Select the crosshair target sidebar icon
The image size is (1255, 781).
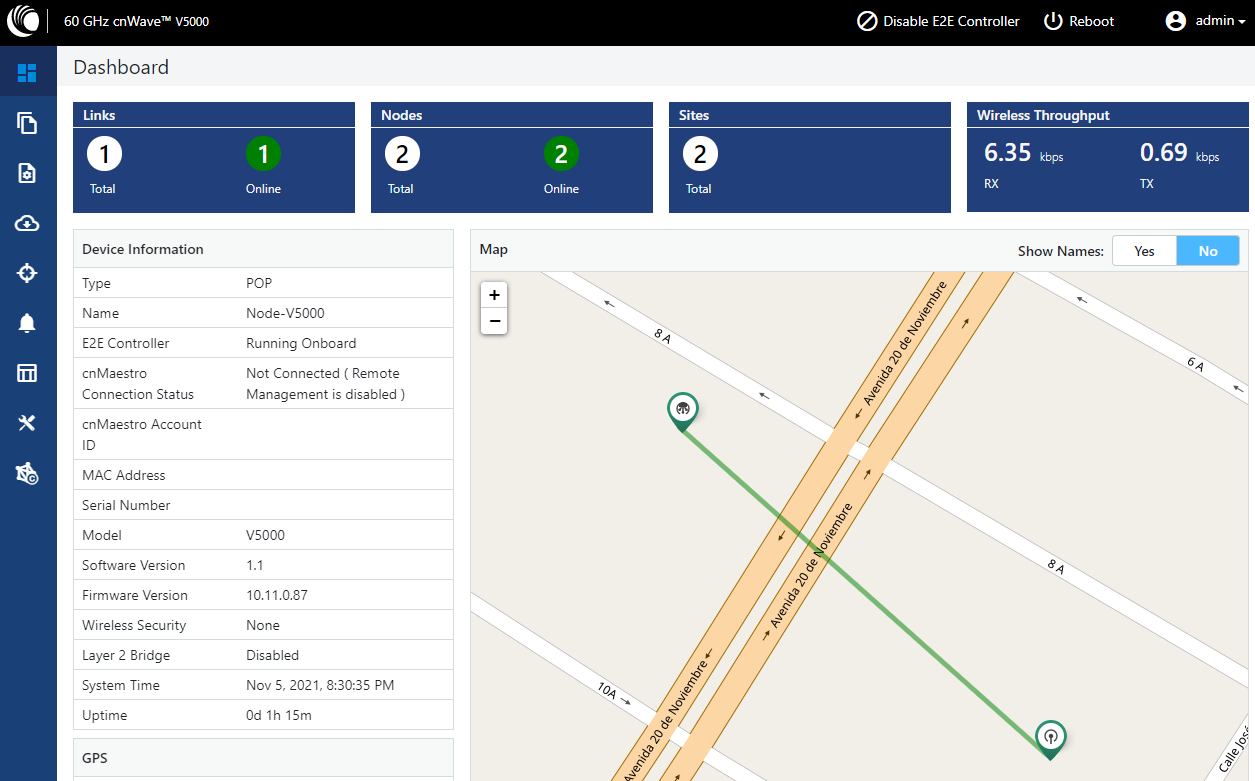[27, 273]
